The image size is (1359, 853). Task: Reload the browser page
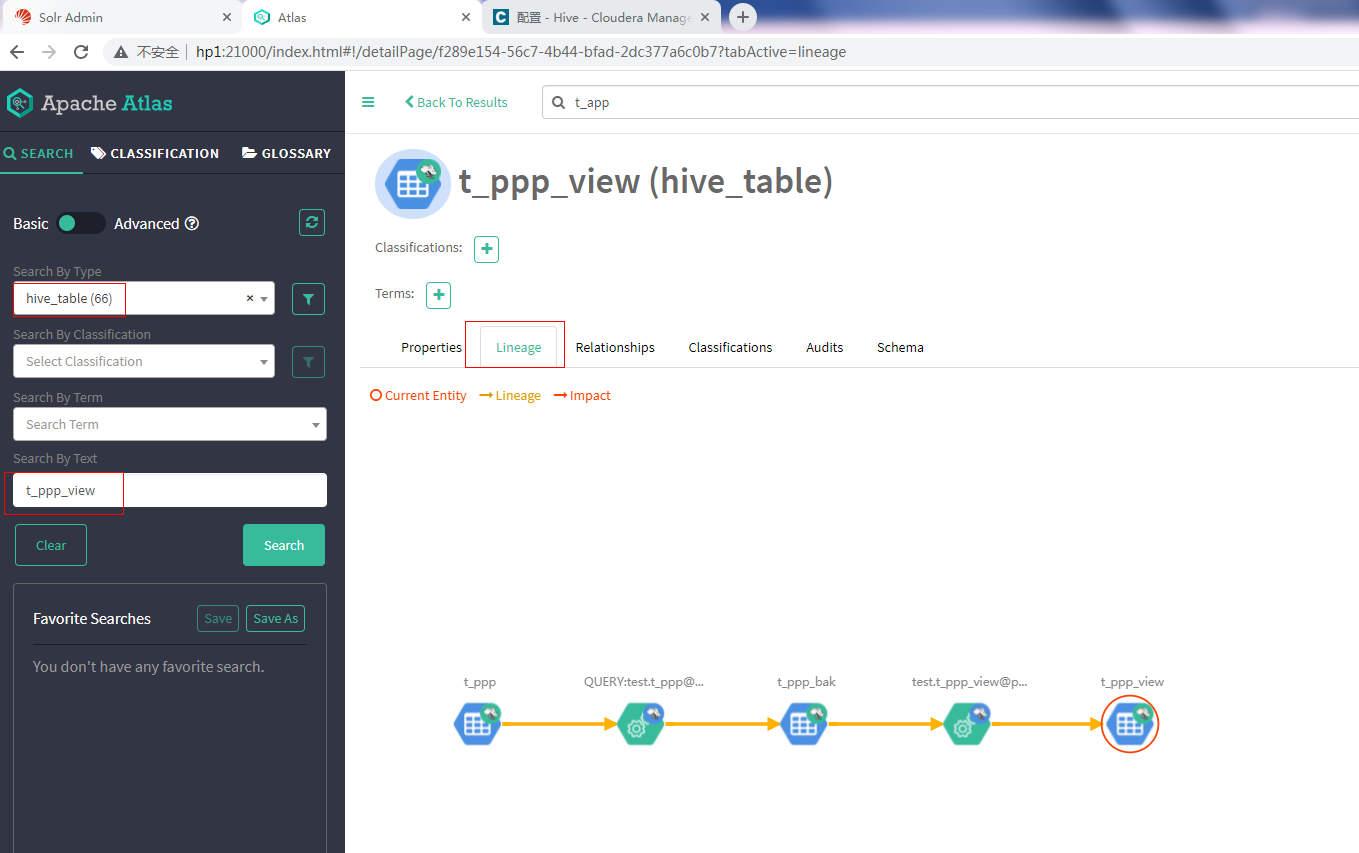click(81, 52)
